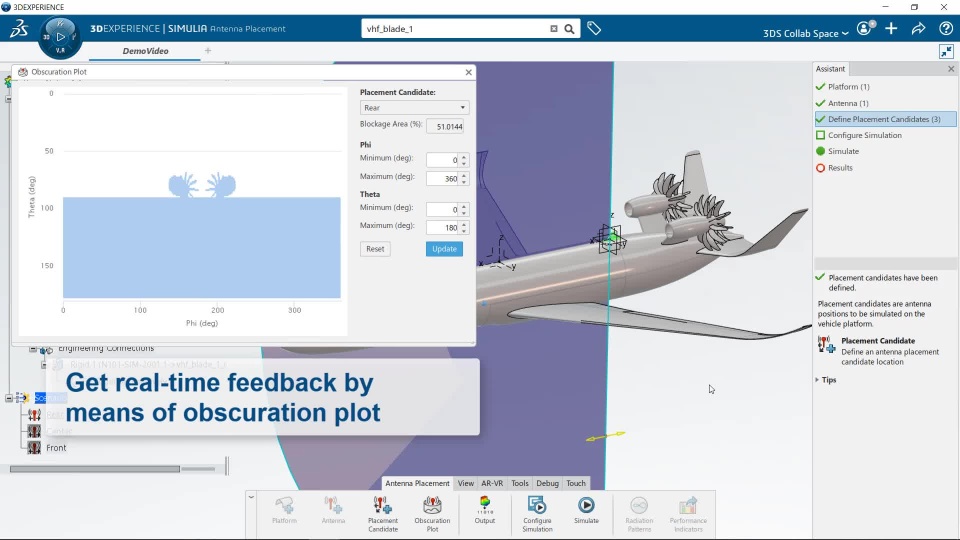The image size is (960, 540).
Task: Click the green antenna marker on fuselage
Action: 612,238
